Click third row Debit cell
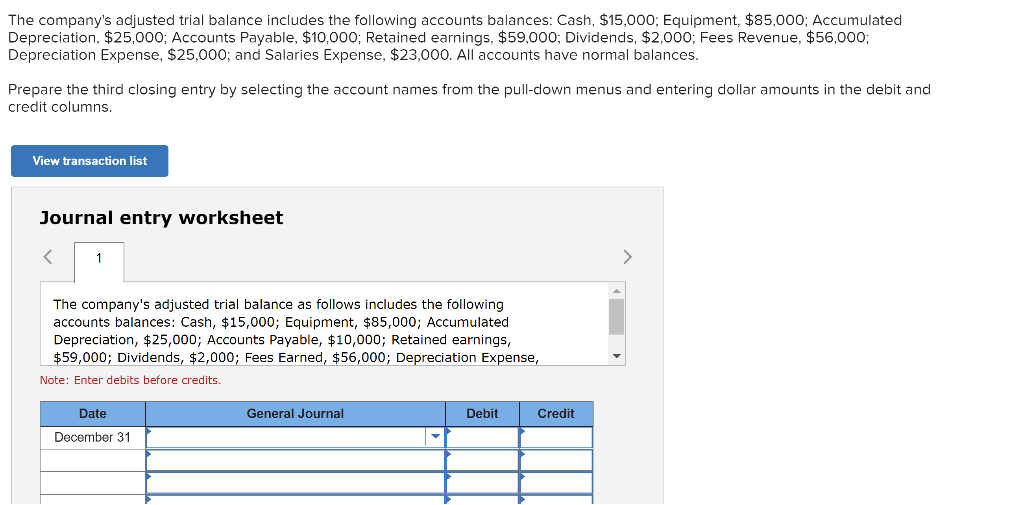 483,483
